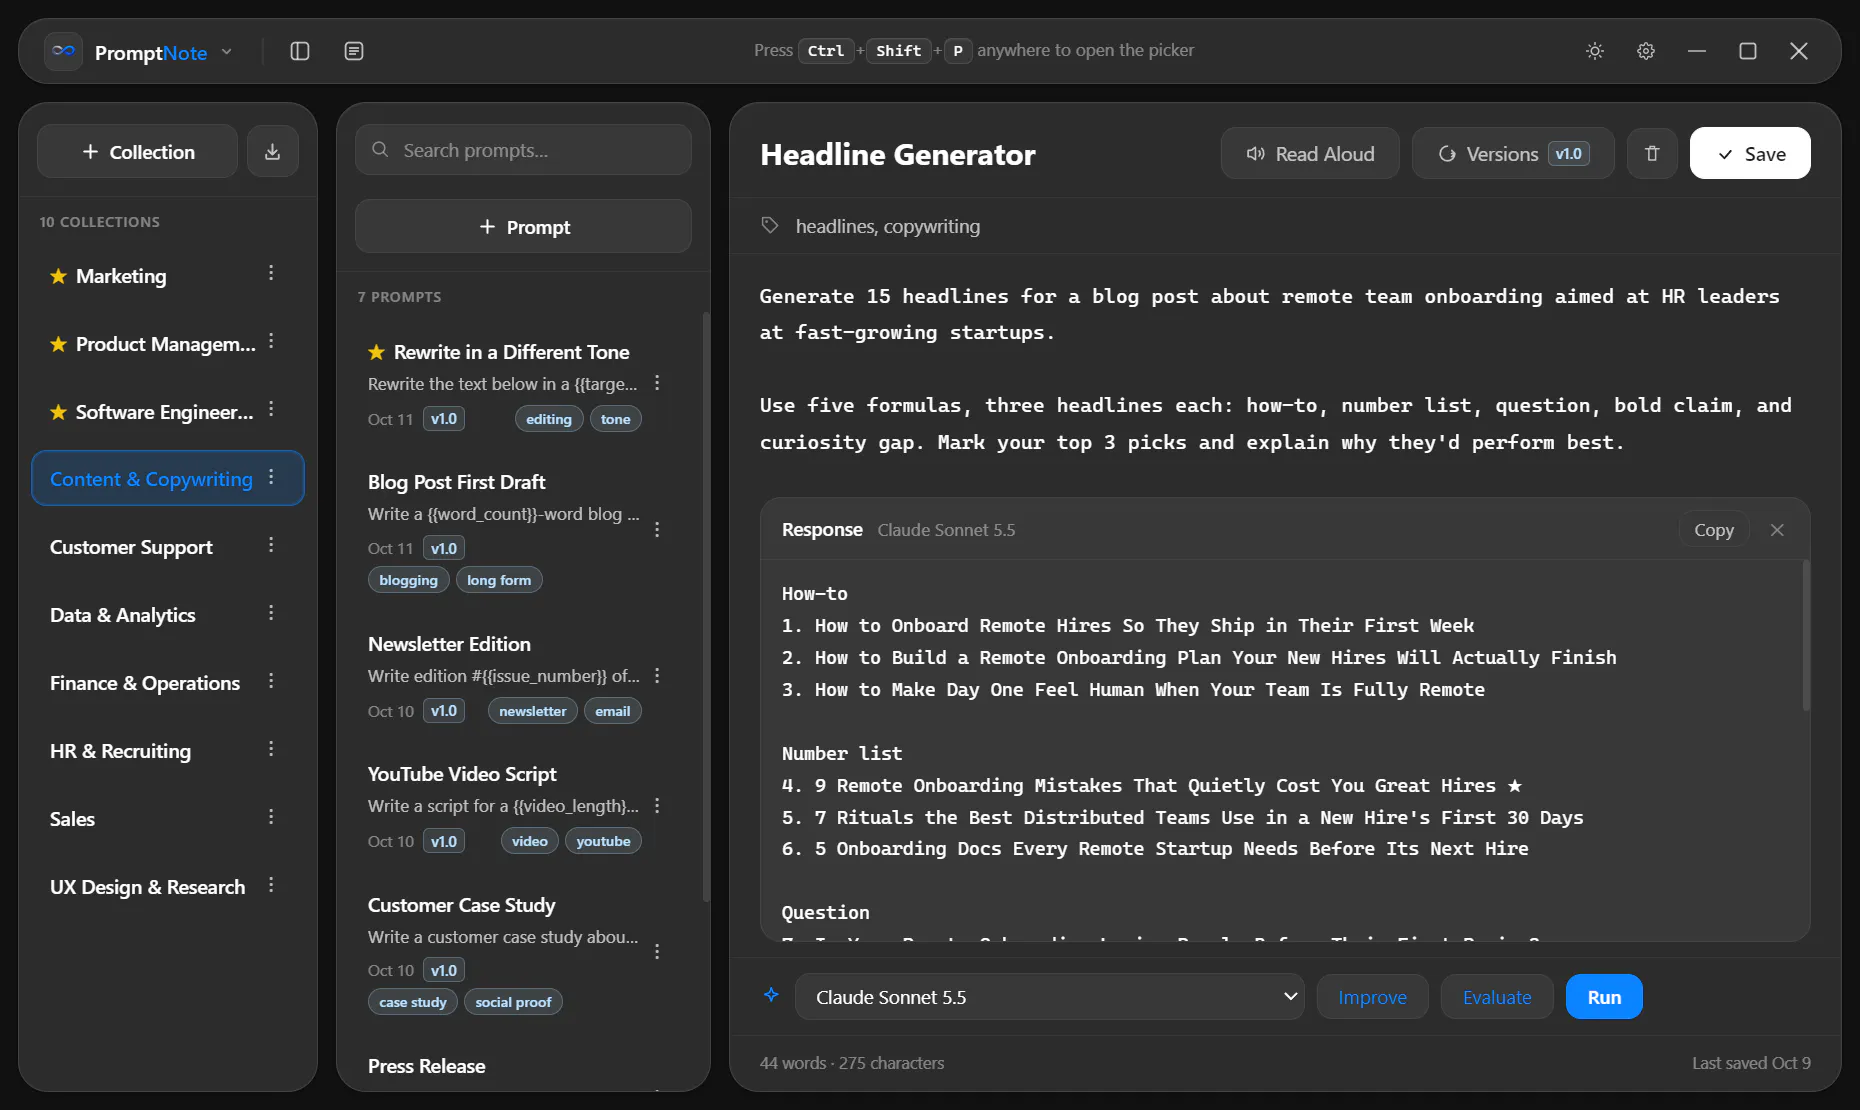Open the Claude Sonnet 5.5 model dropdown
1860x1110 pixels.
(1049, 997)
